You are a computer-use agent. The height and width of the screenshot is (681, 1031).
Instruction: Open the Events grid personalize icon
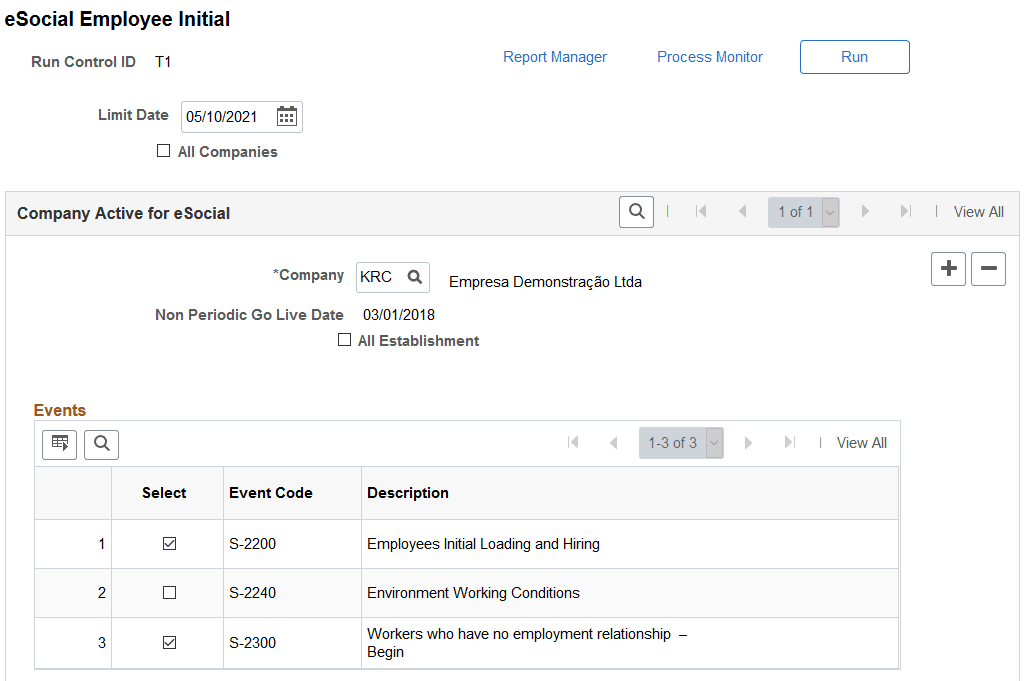(x=59, y=444)
